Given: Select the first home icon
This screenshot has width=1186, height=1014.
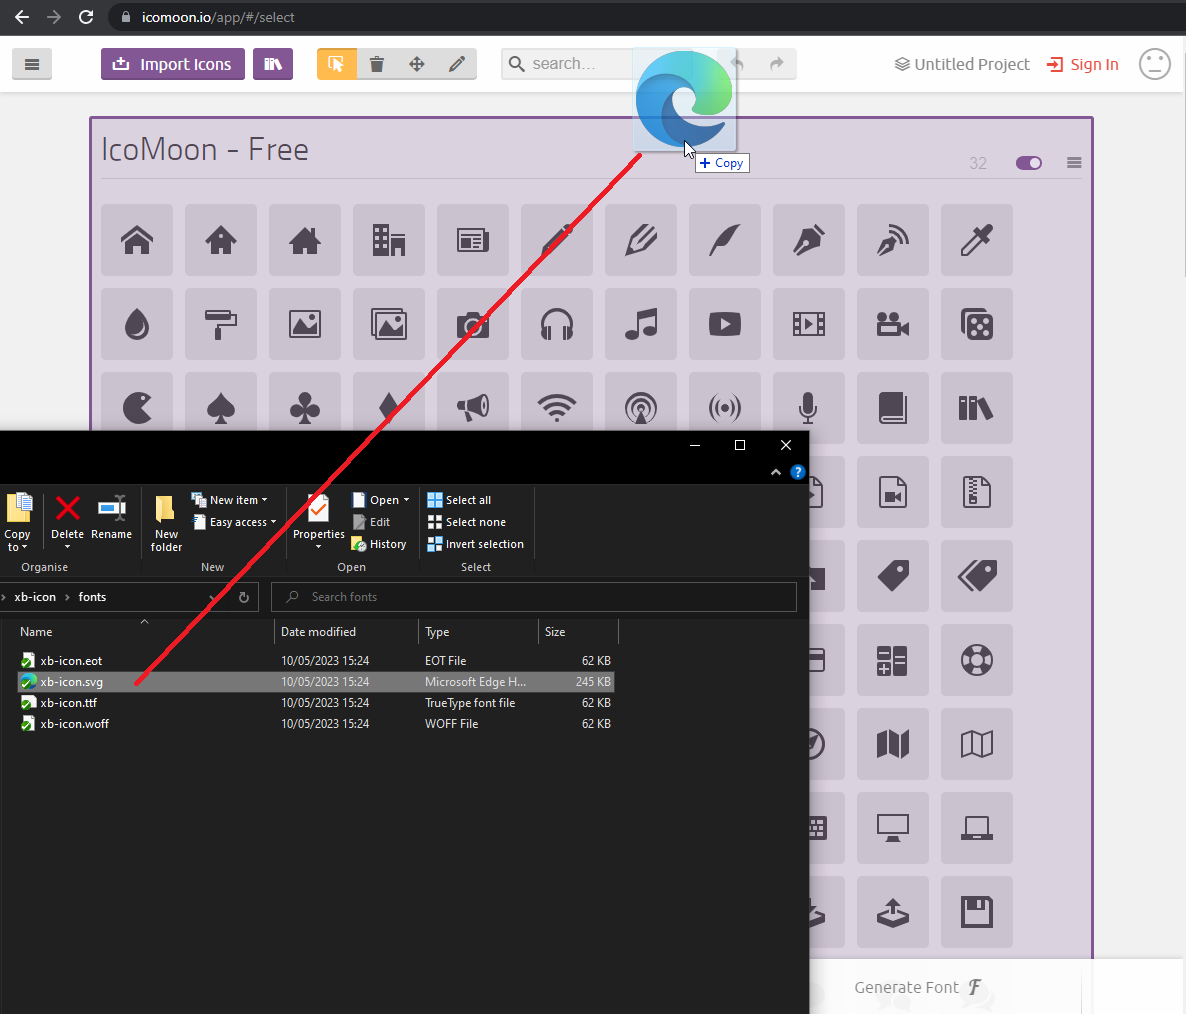Looking at the screenshot, I should tap(137, 240).
